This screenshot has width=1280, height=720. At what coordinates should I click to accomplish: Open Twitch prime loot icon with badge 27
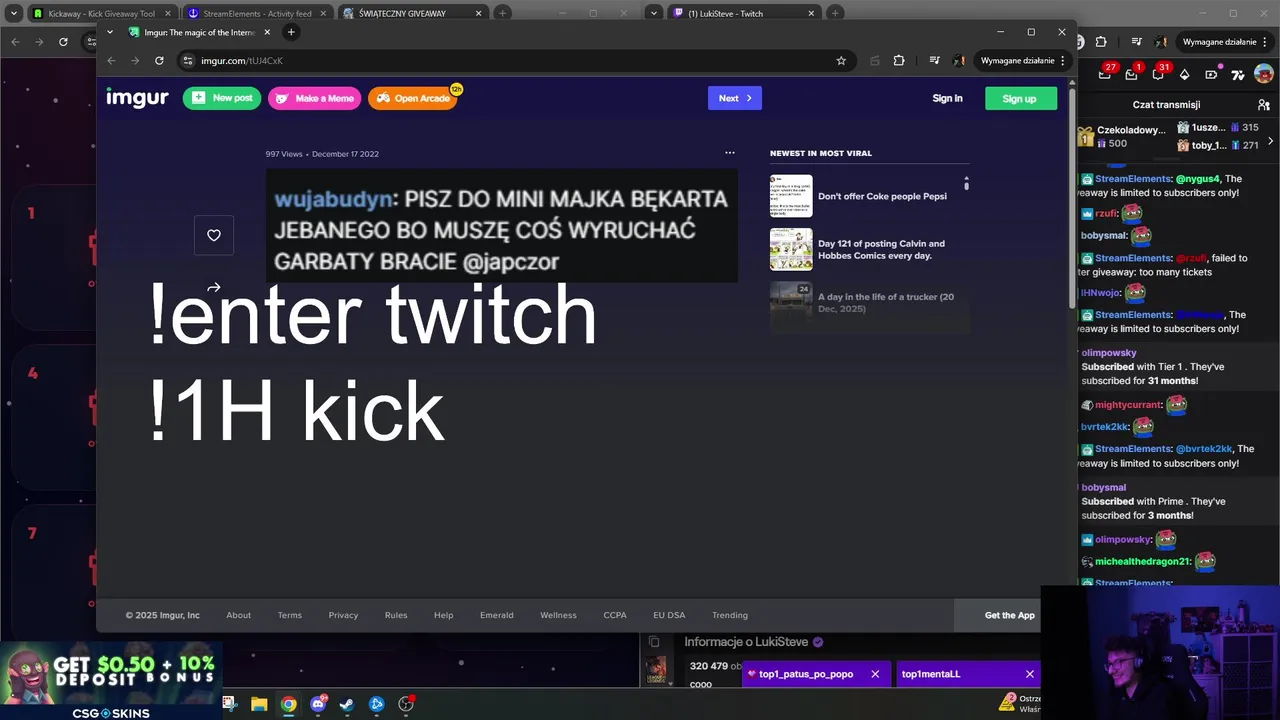pos(1106,72)
